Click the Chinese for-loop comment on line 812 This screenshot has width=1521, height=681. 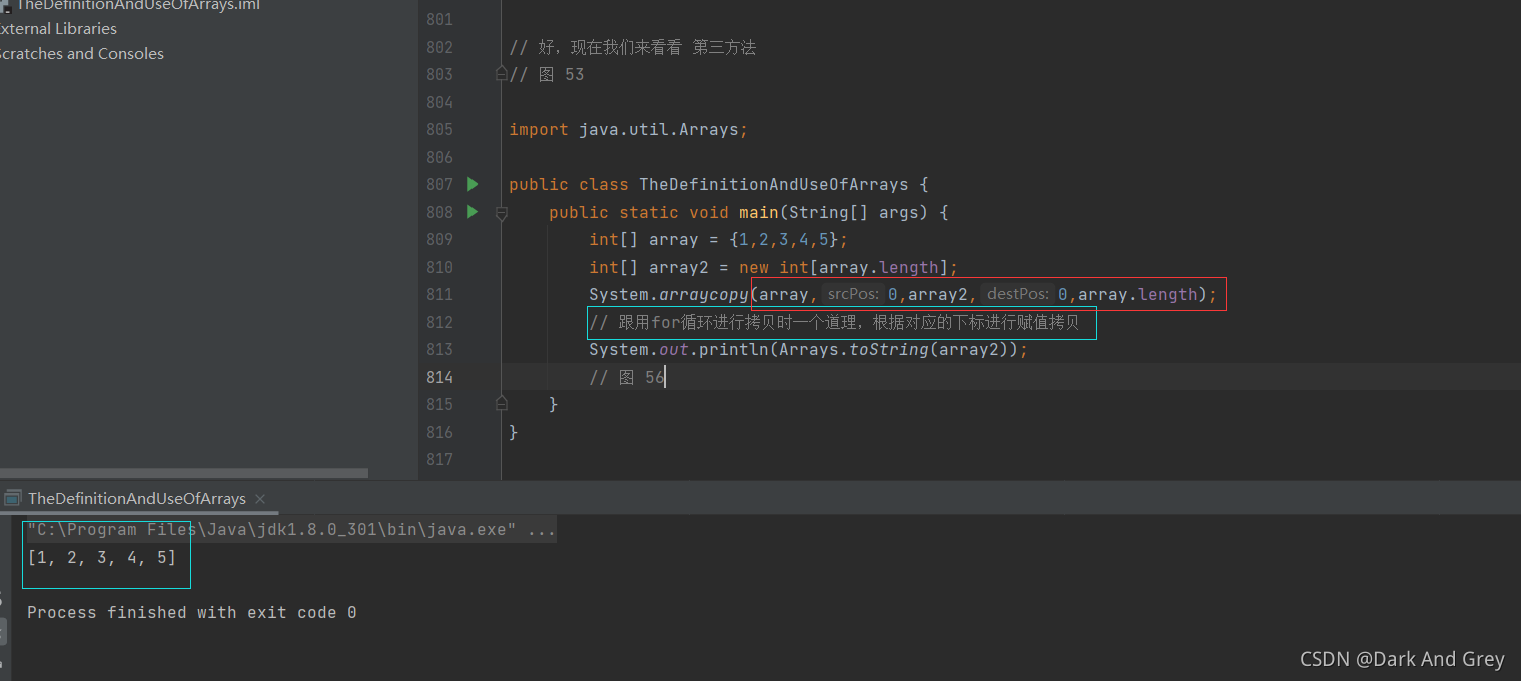click(x=834, y=322)
